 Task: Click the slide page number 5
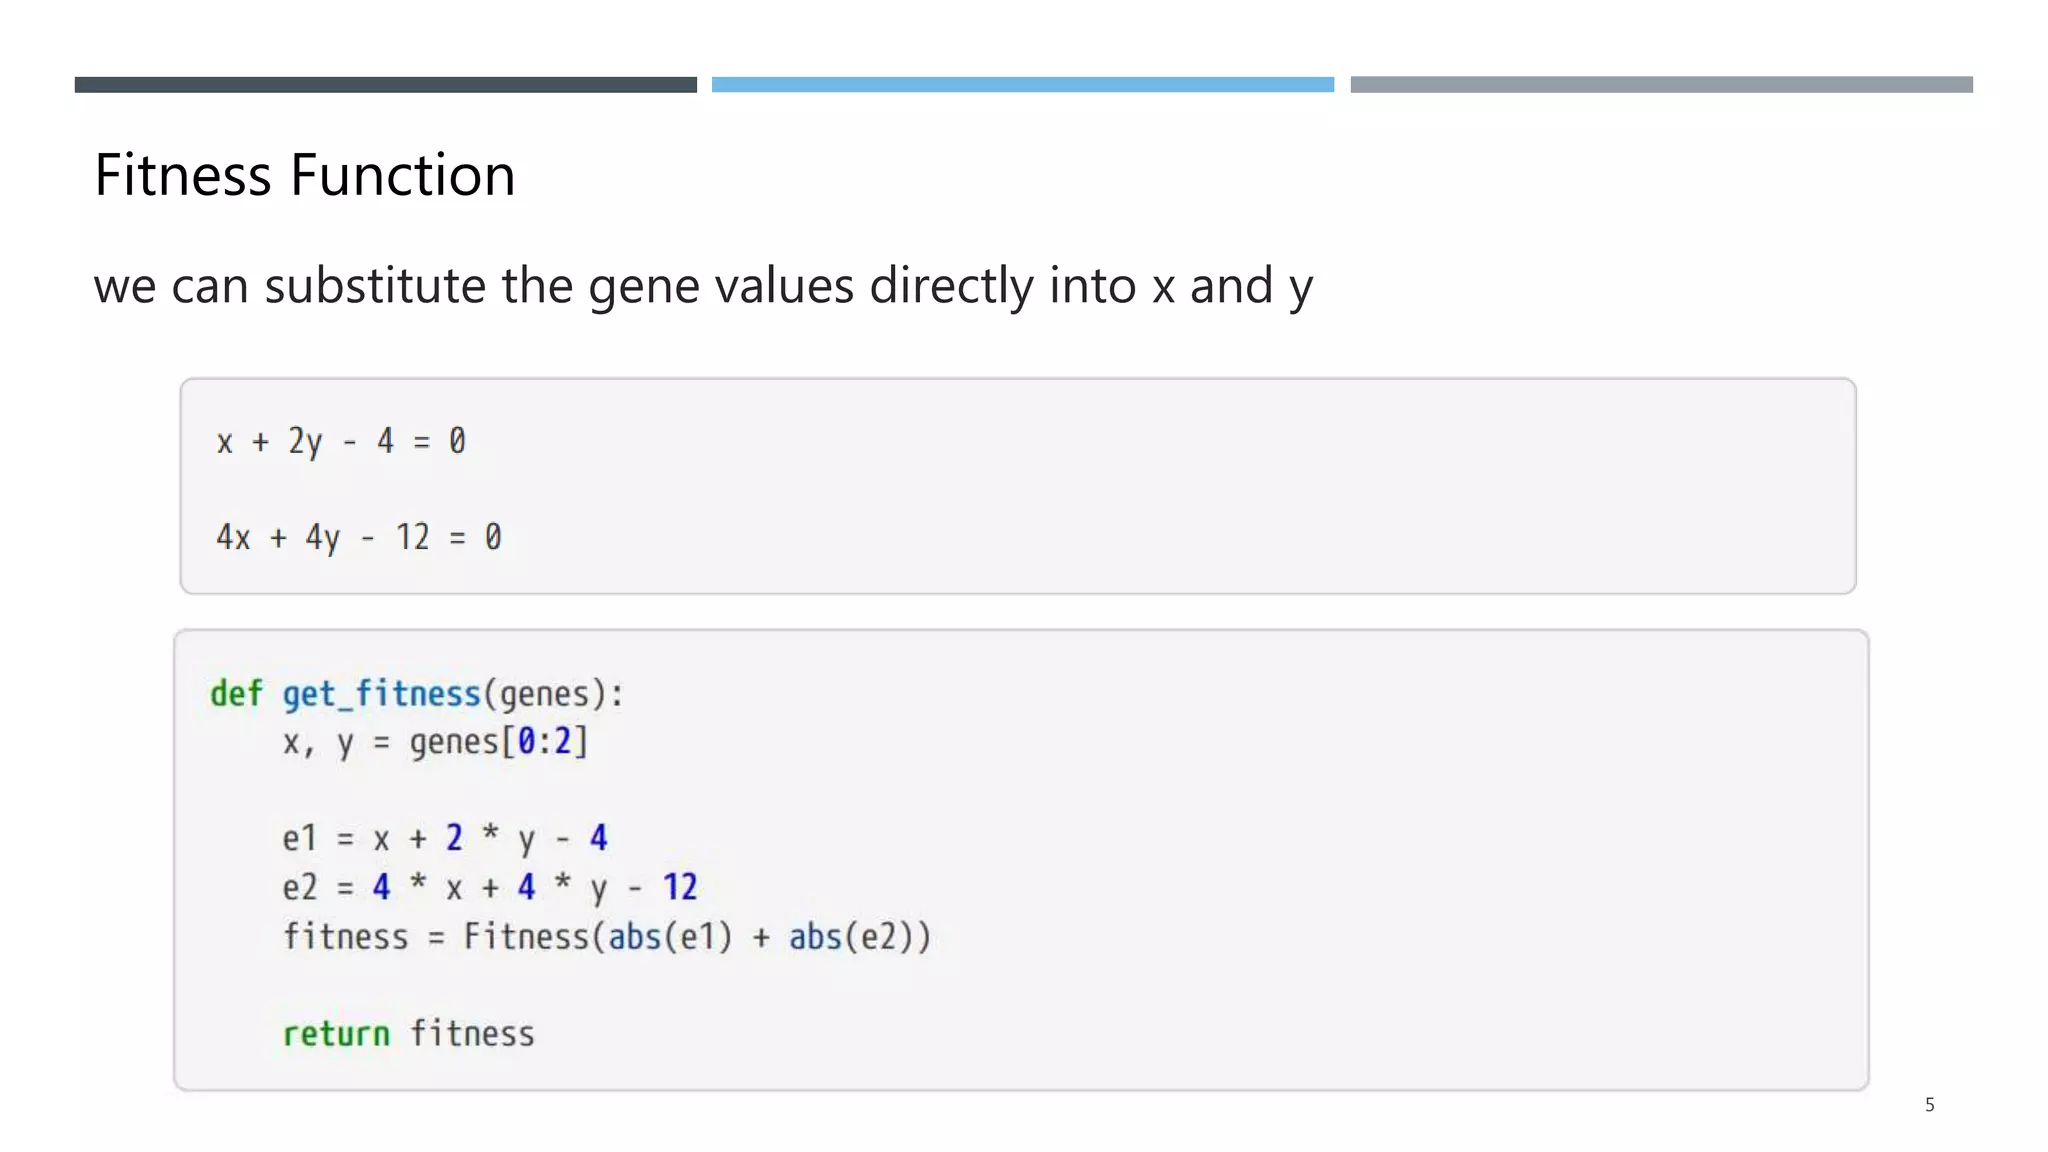tap(1929, 1105)
